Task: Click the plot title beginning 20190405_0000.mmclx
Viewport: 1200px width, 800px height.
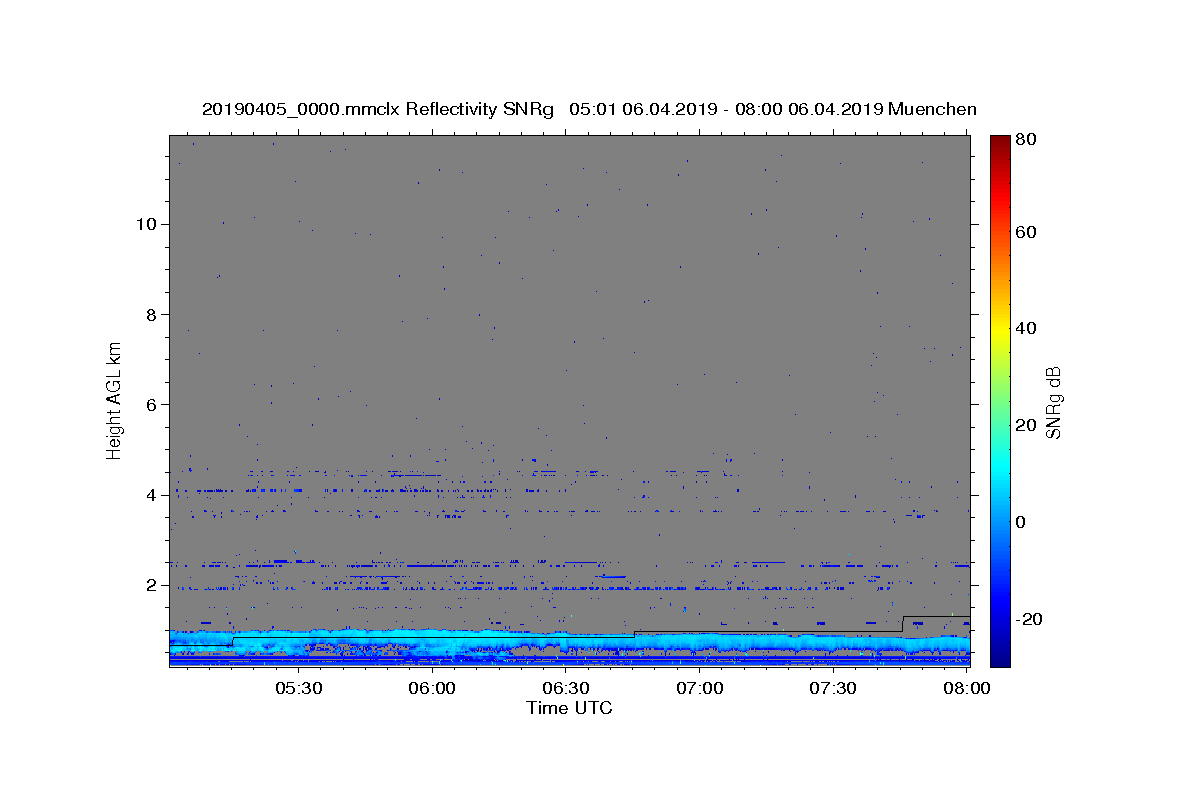Action: pyautogui.click(x=589, y=109)
